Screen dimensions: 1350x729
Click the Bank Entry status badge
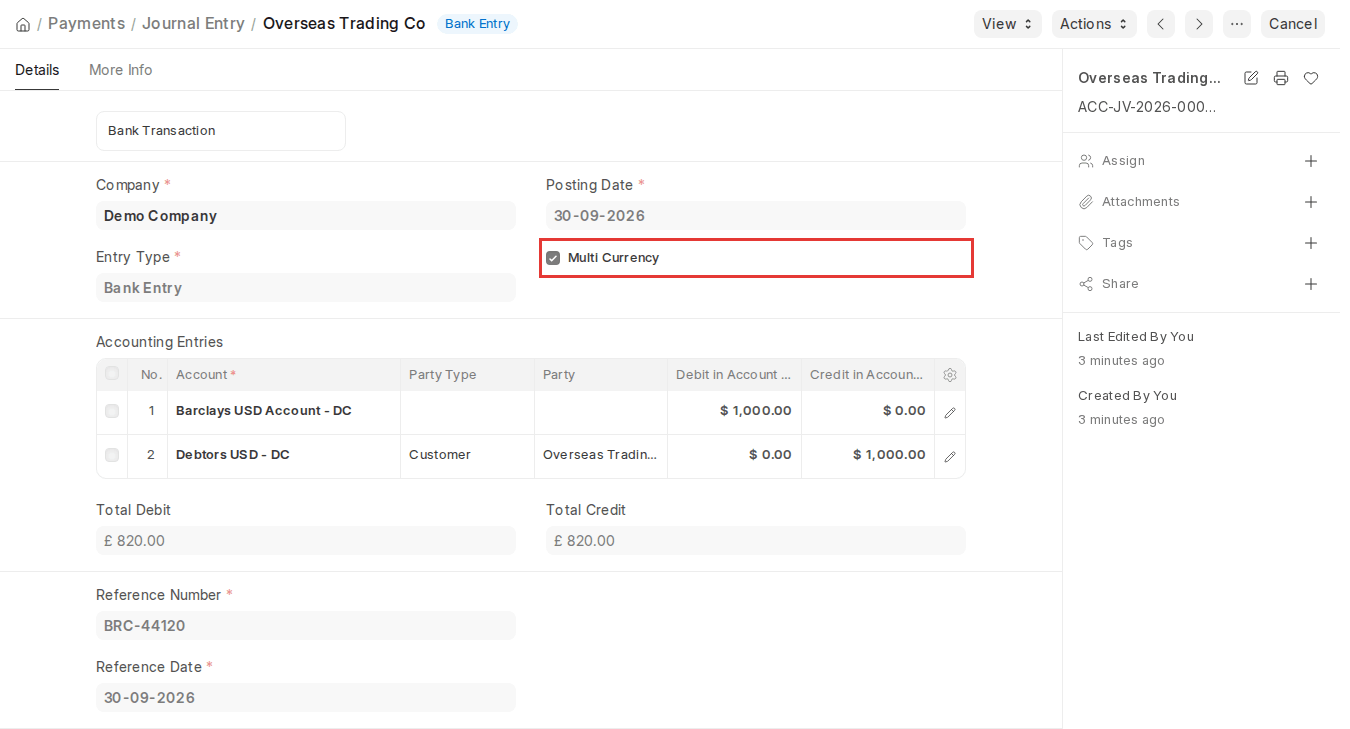(477, 24)
